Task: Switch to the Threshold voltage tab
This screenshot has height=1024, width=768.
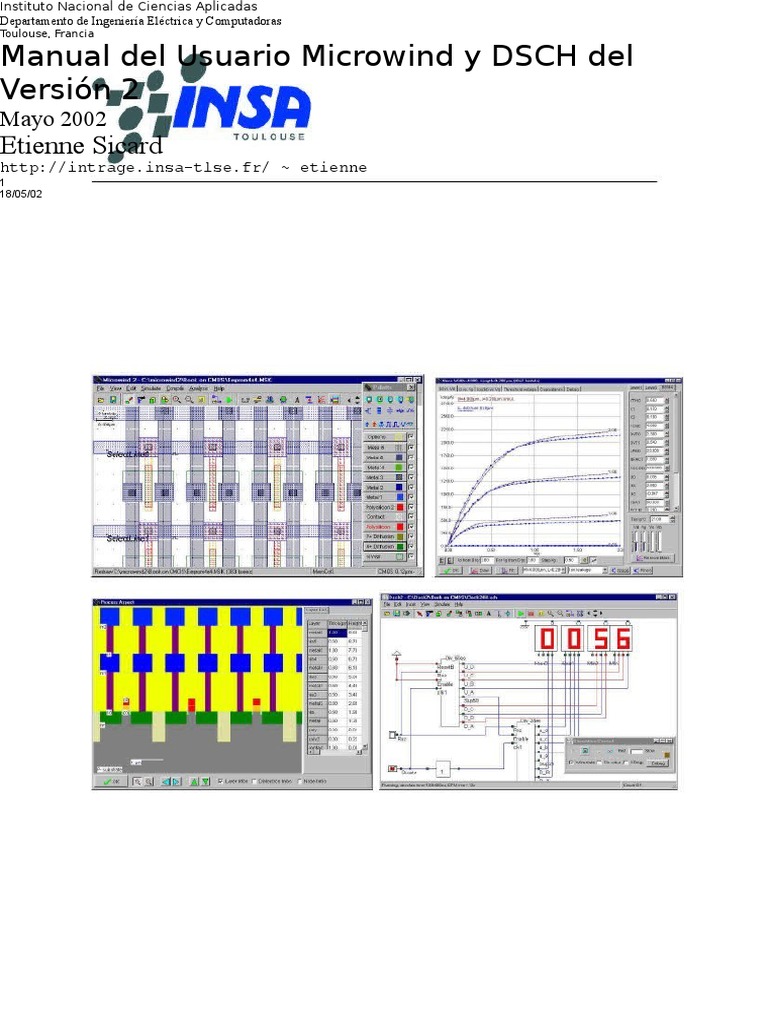Action: (x=520, y=389)
